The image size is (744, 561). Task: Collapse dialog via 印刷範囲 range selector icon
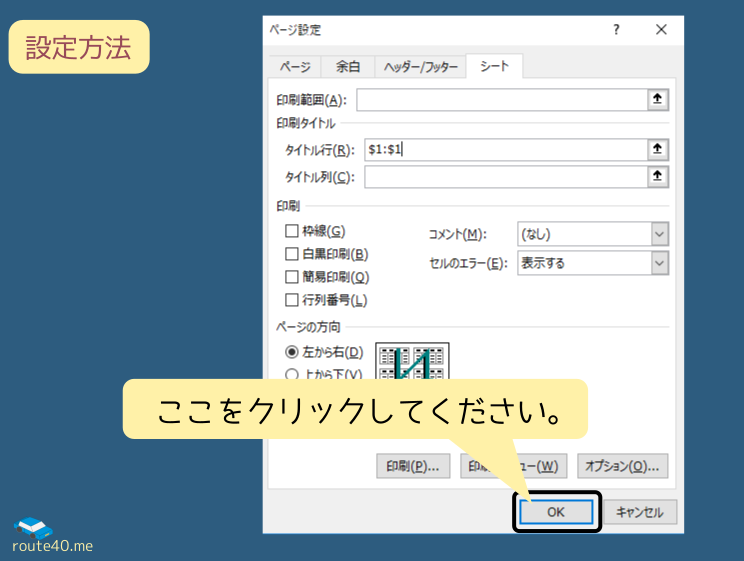(x=658, y=100)
